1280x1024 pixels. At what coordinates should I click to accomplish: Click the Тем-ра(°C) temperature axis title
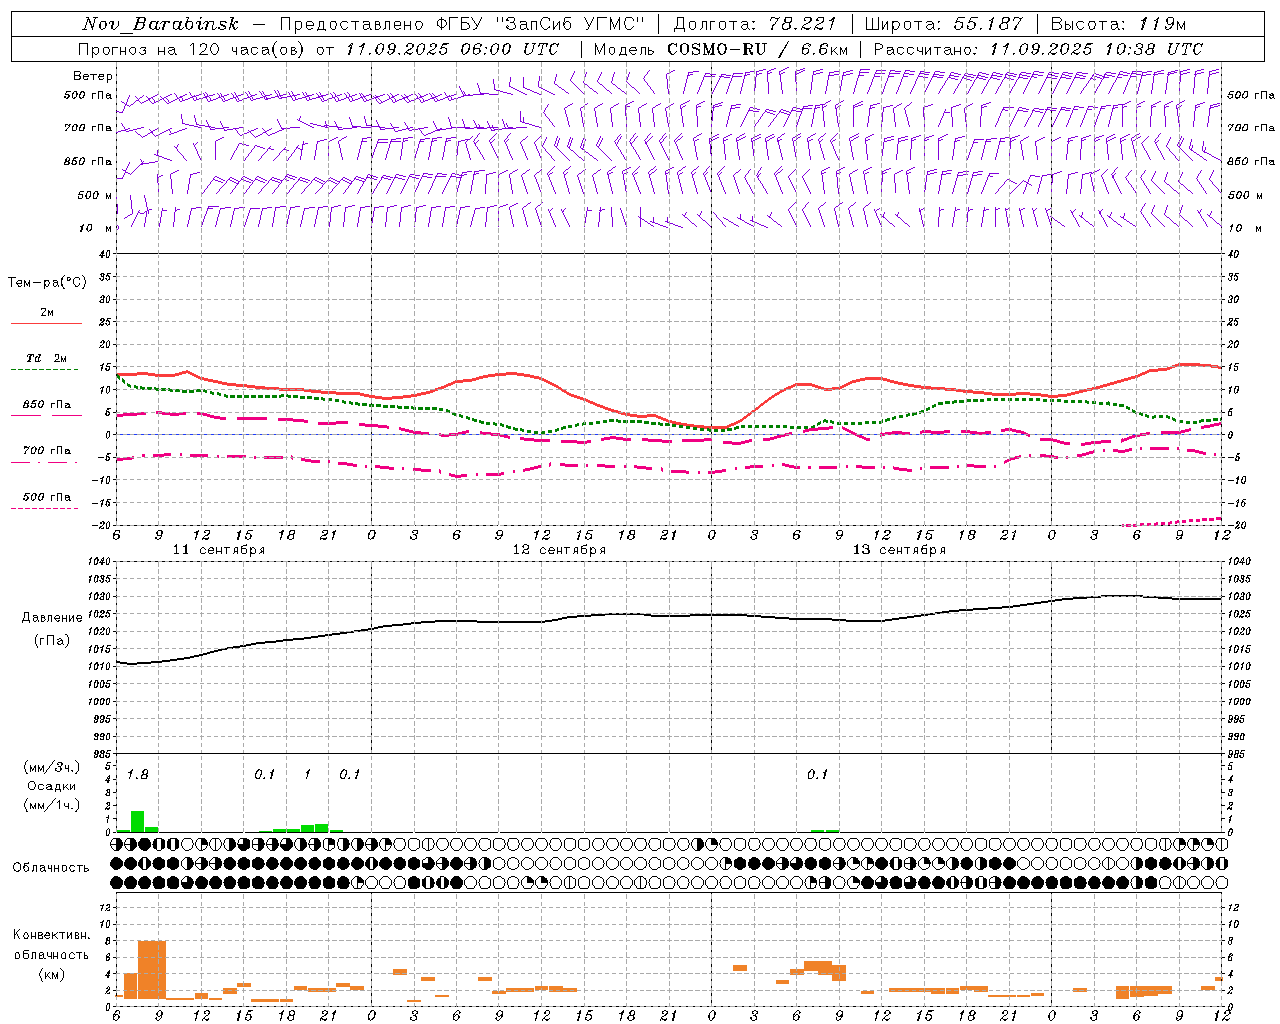click(x=47, y=283)
